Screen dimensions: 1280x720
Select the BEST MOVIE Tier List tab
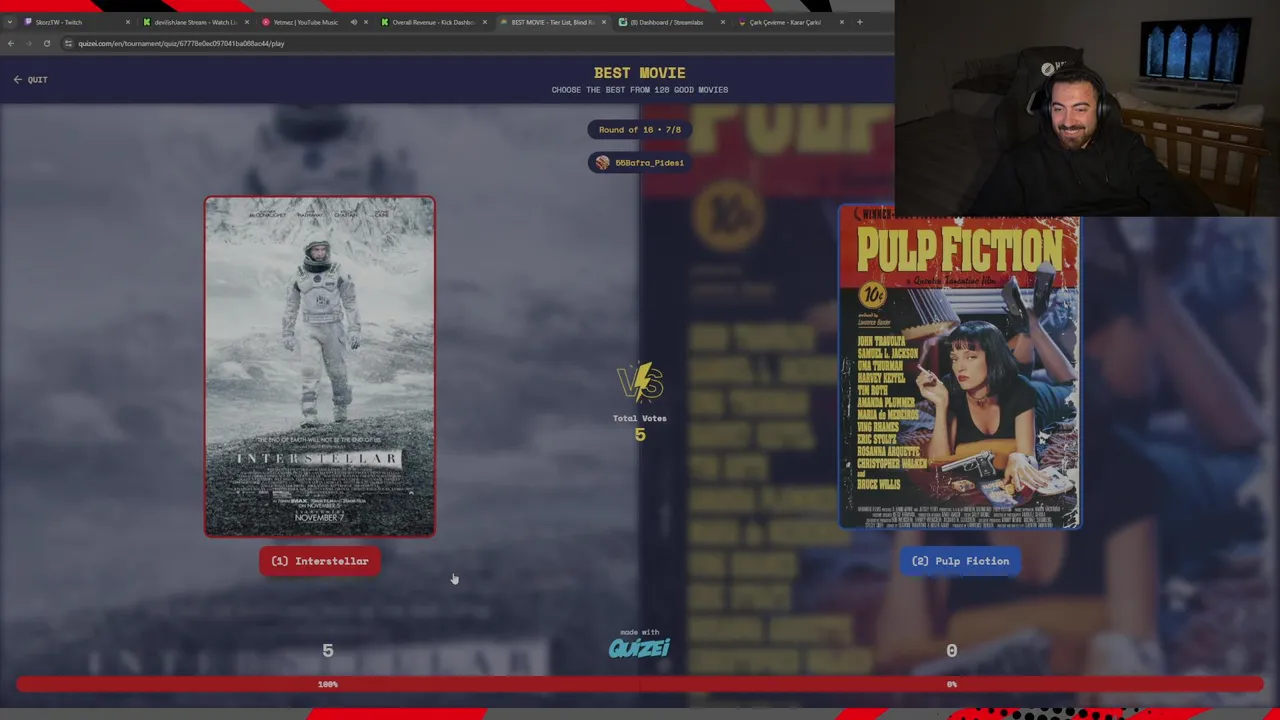coord(552,22)
